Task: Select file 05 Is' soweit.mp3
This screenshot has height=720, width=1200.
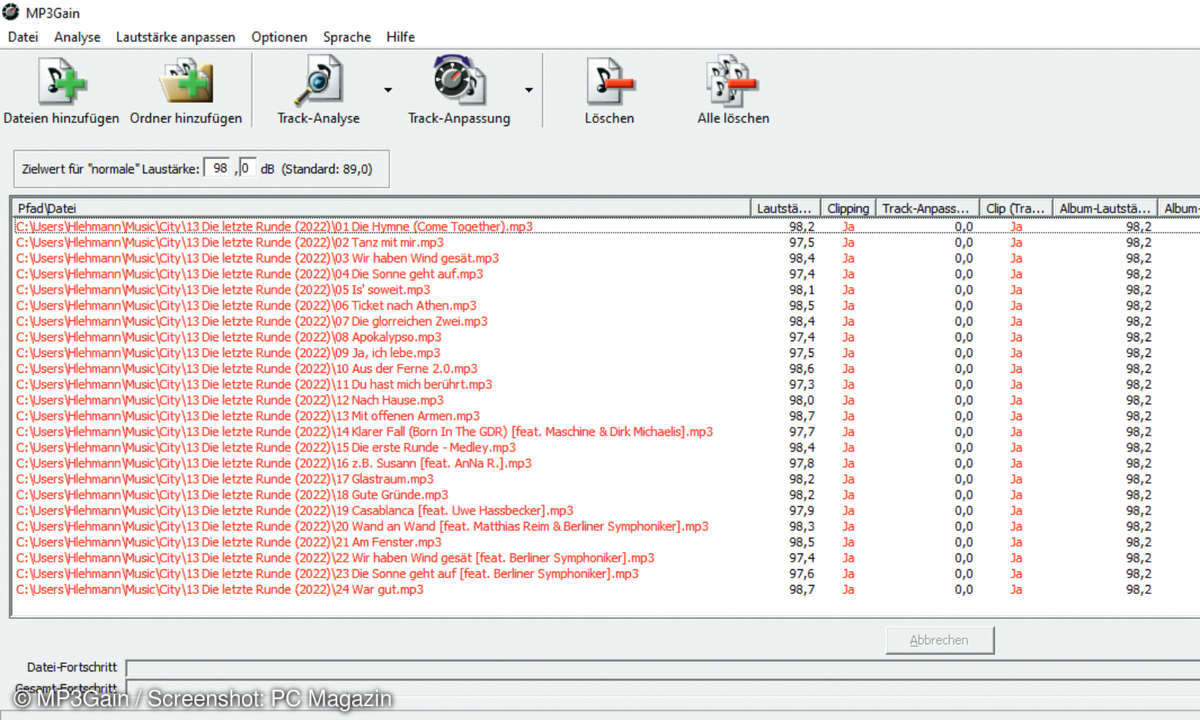Action: tap(223, 290)
